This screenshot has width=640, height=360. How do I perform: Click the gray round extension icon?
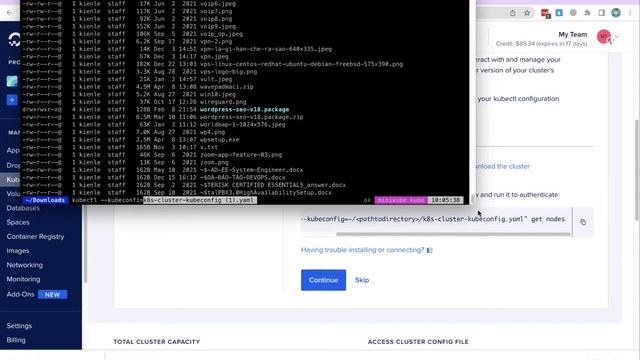573,13
